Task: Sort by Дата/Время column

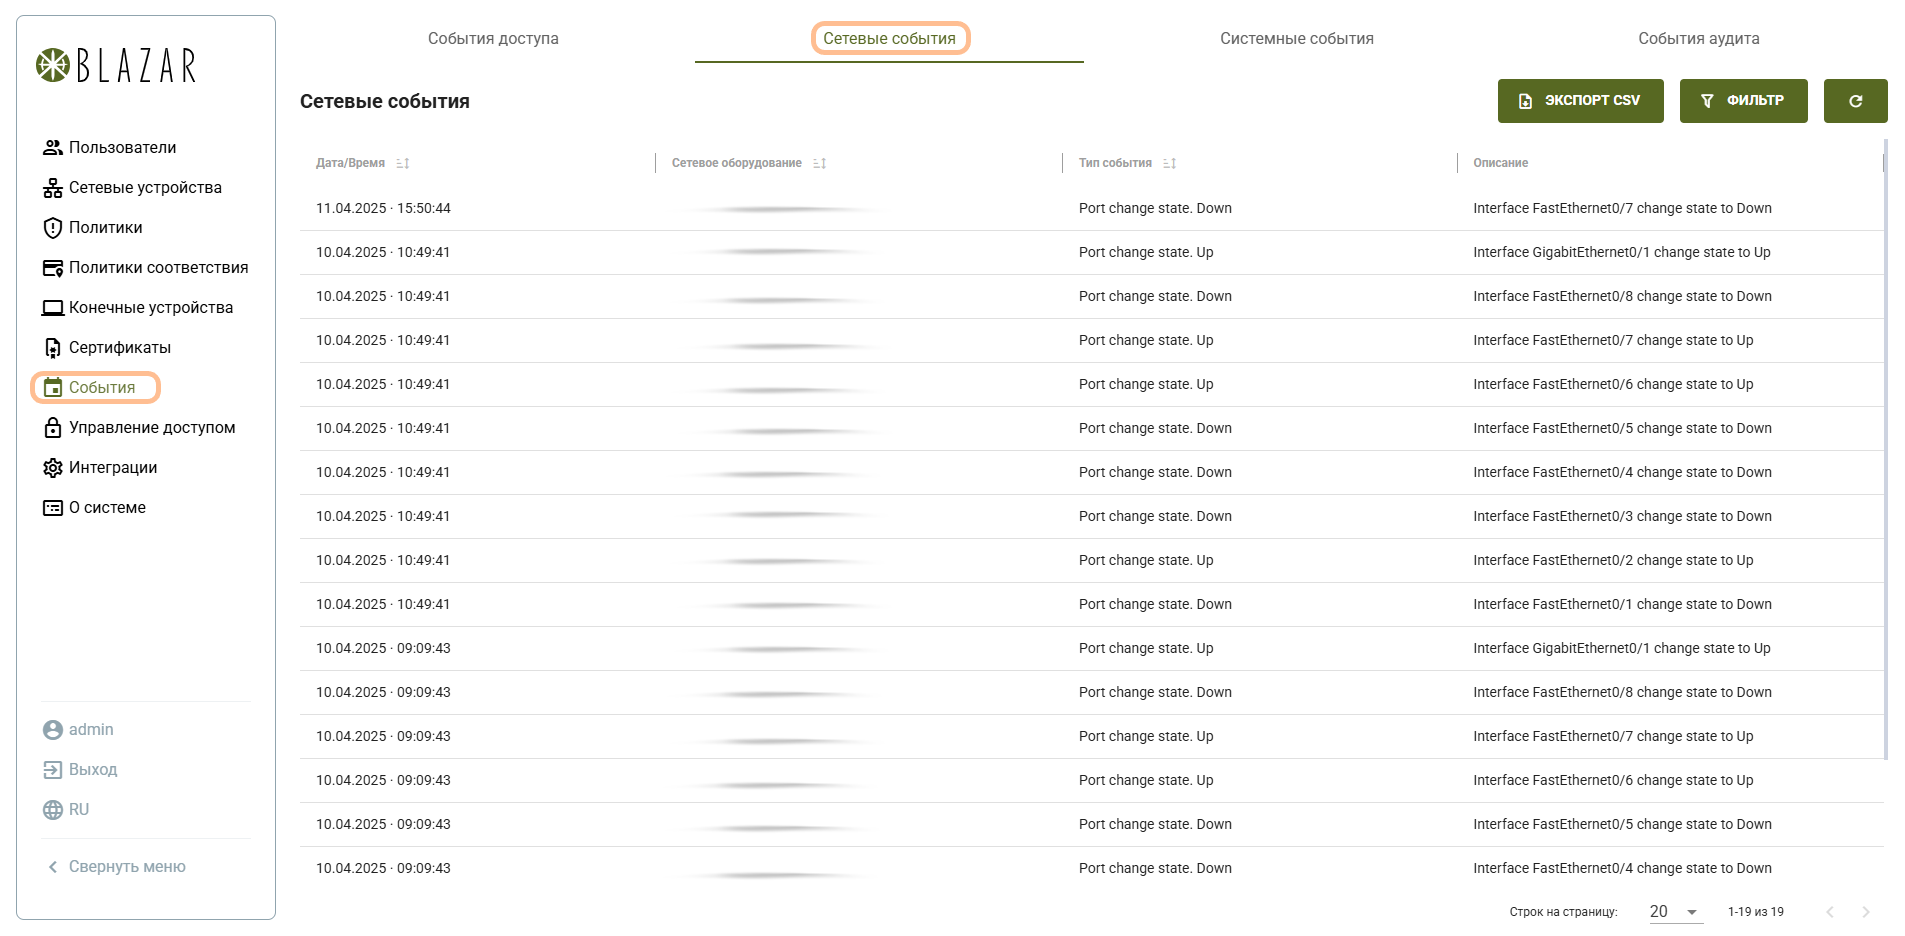Action: (403, 163)
